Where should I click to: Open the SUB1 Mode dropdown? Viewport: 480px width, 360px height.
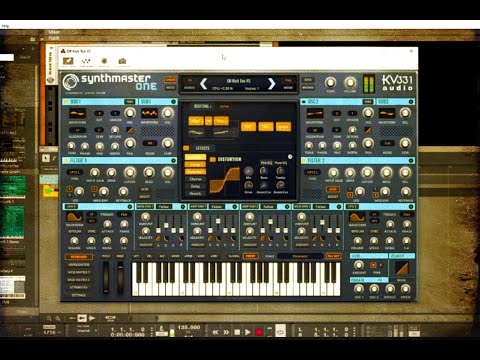point(150,143)
